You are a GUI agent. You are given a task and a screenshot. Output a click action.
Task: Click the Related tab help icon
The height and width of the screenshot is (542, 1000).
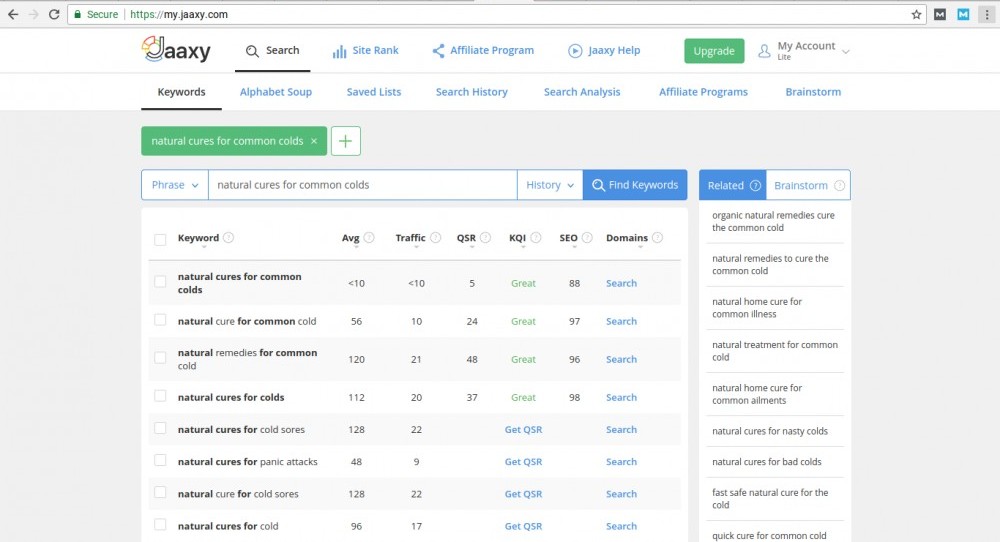pyautogui.click(x=755, y=186)
